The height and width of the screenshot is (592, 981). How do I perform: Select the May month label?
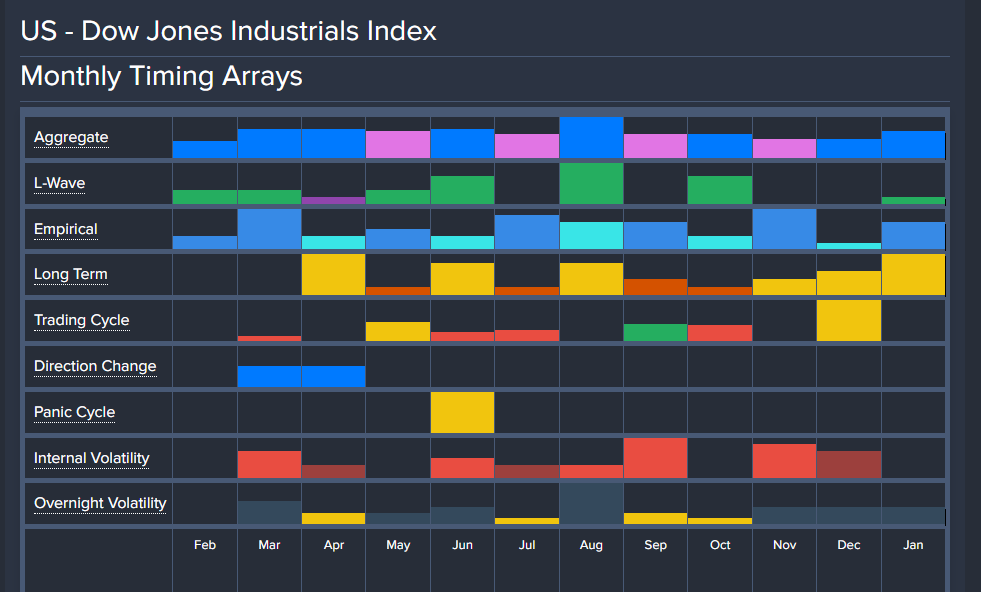point(399,545)
